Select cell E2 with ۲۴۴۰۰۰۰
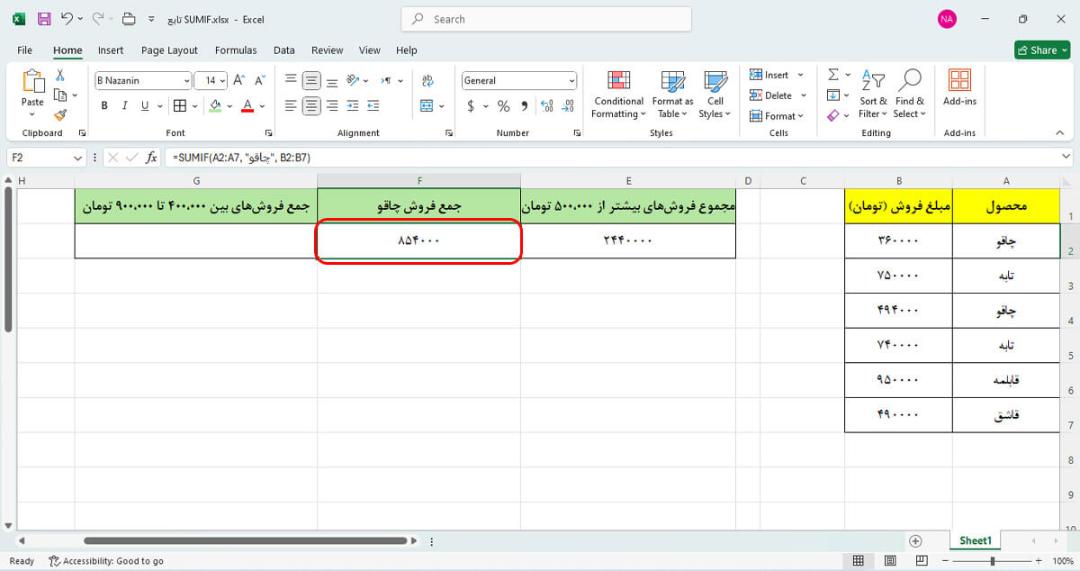The height and width of the screenshot is (571, 1080). pyautogui.click(x=628, y=241)
